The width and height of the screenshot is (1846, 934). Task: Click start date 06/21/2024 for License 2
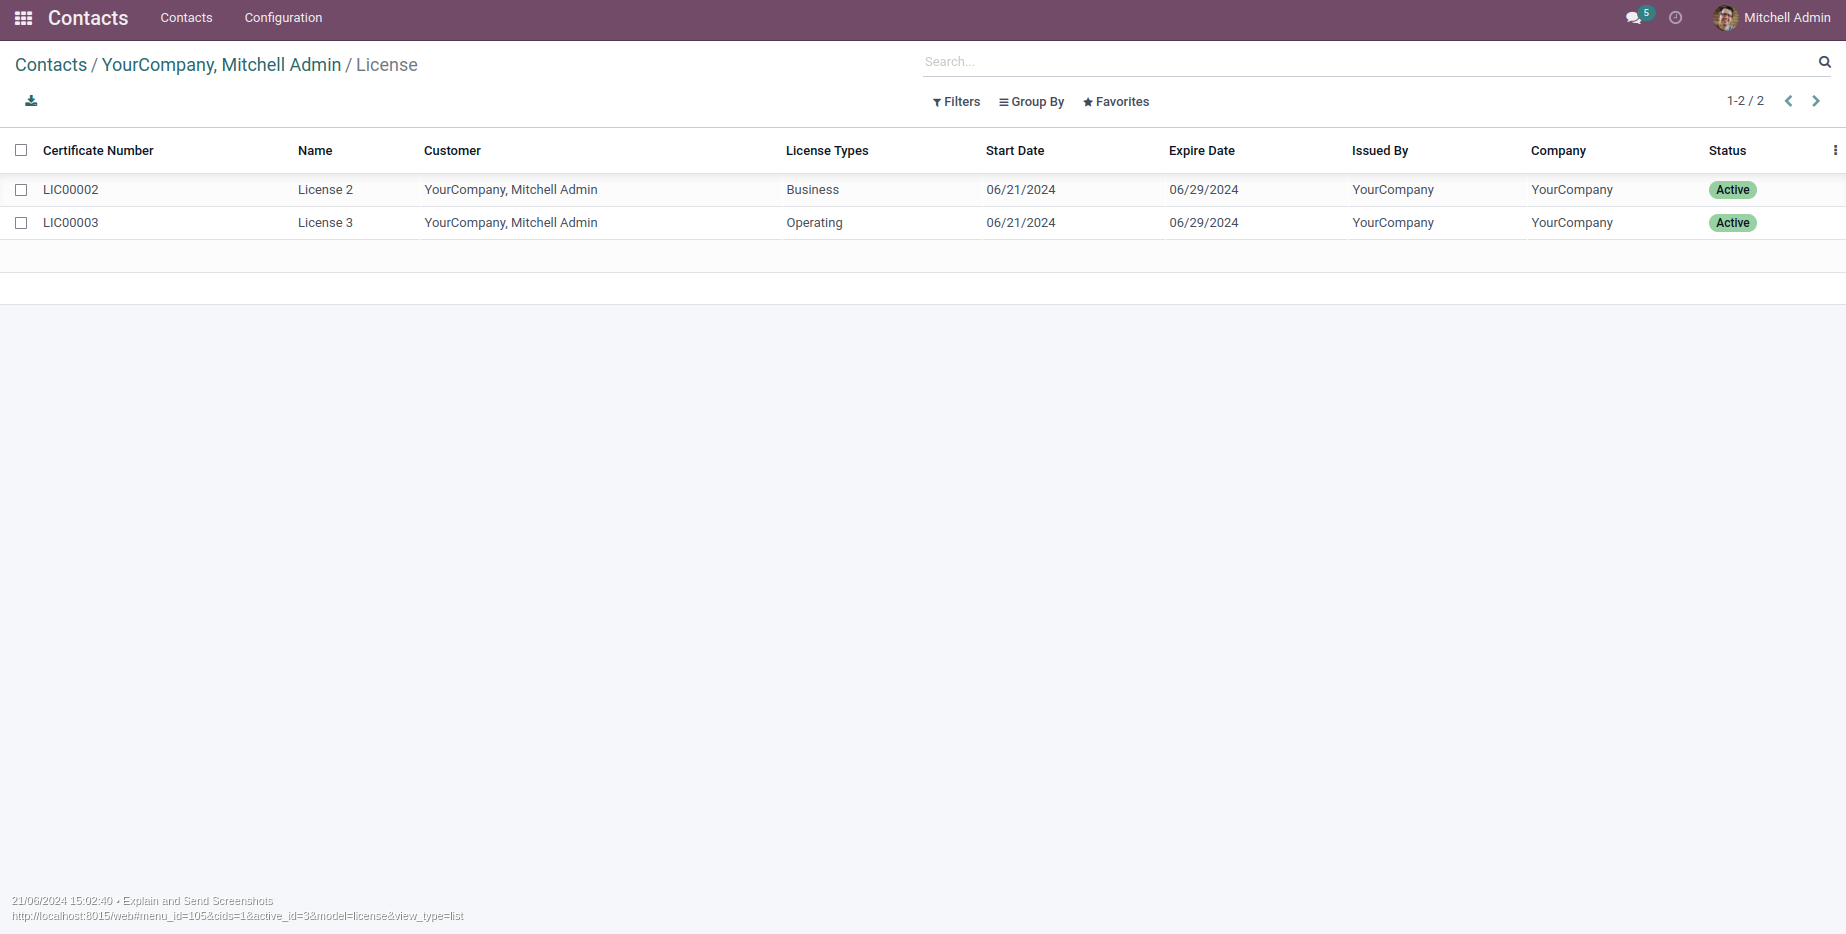[1021, 190]
